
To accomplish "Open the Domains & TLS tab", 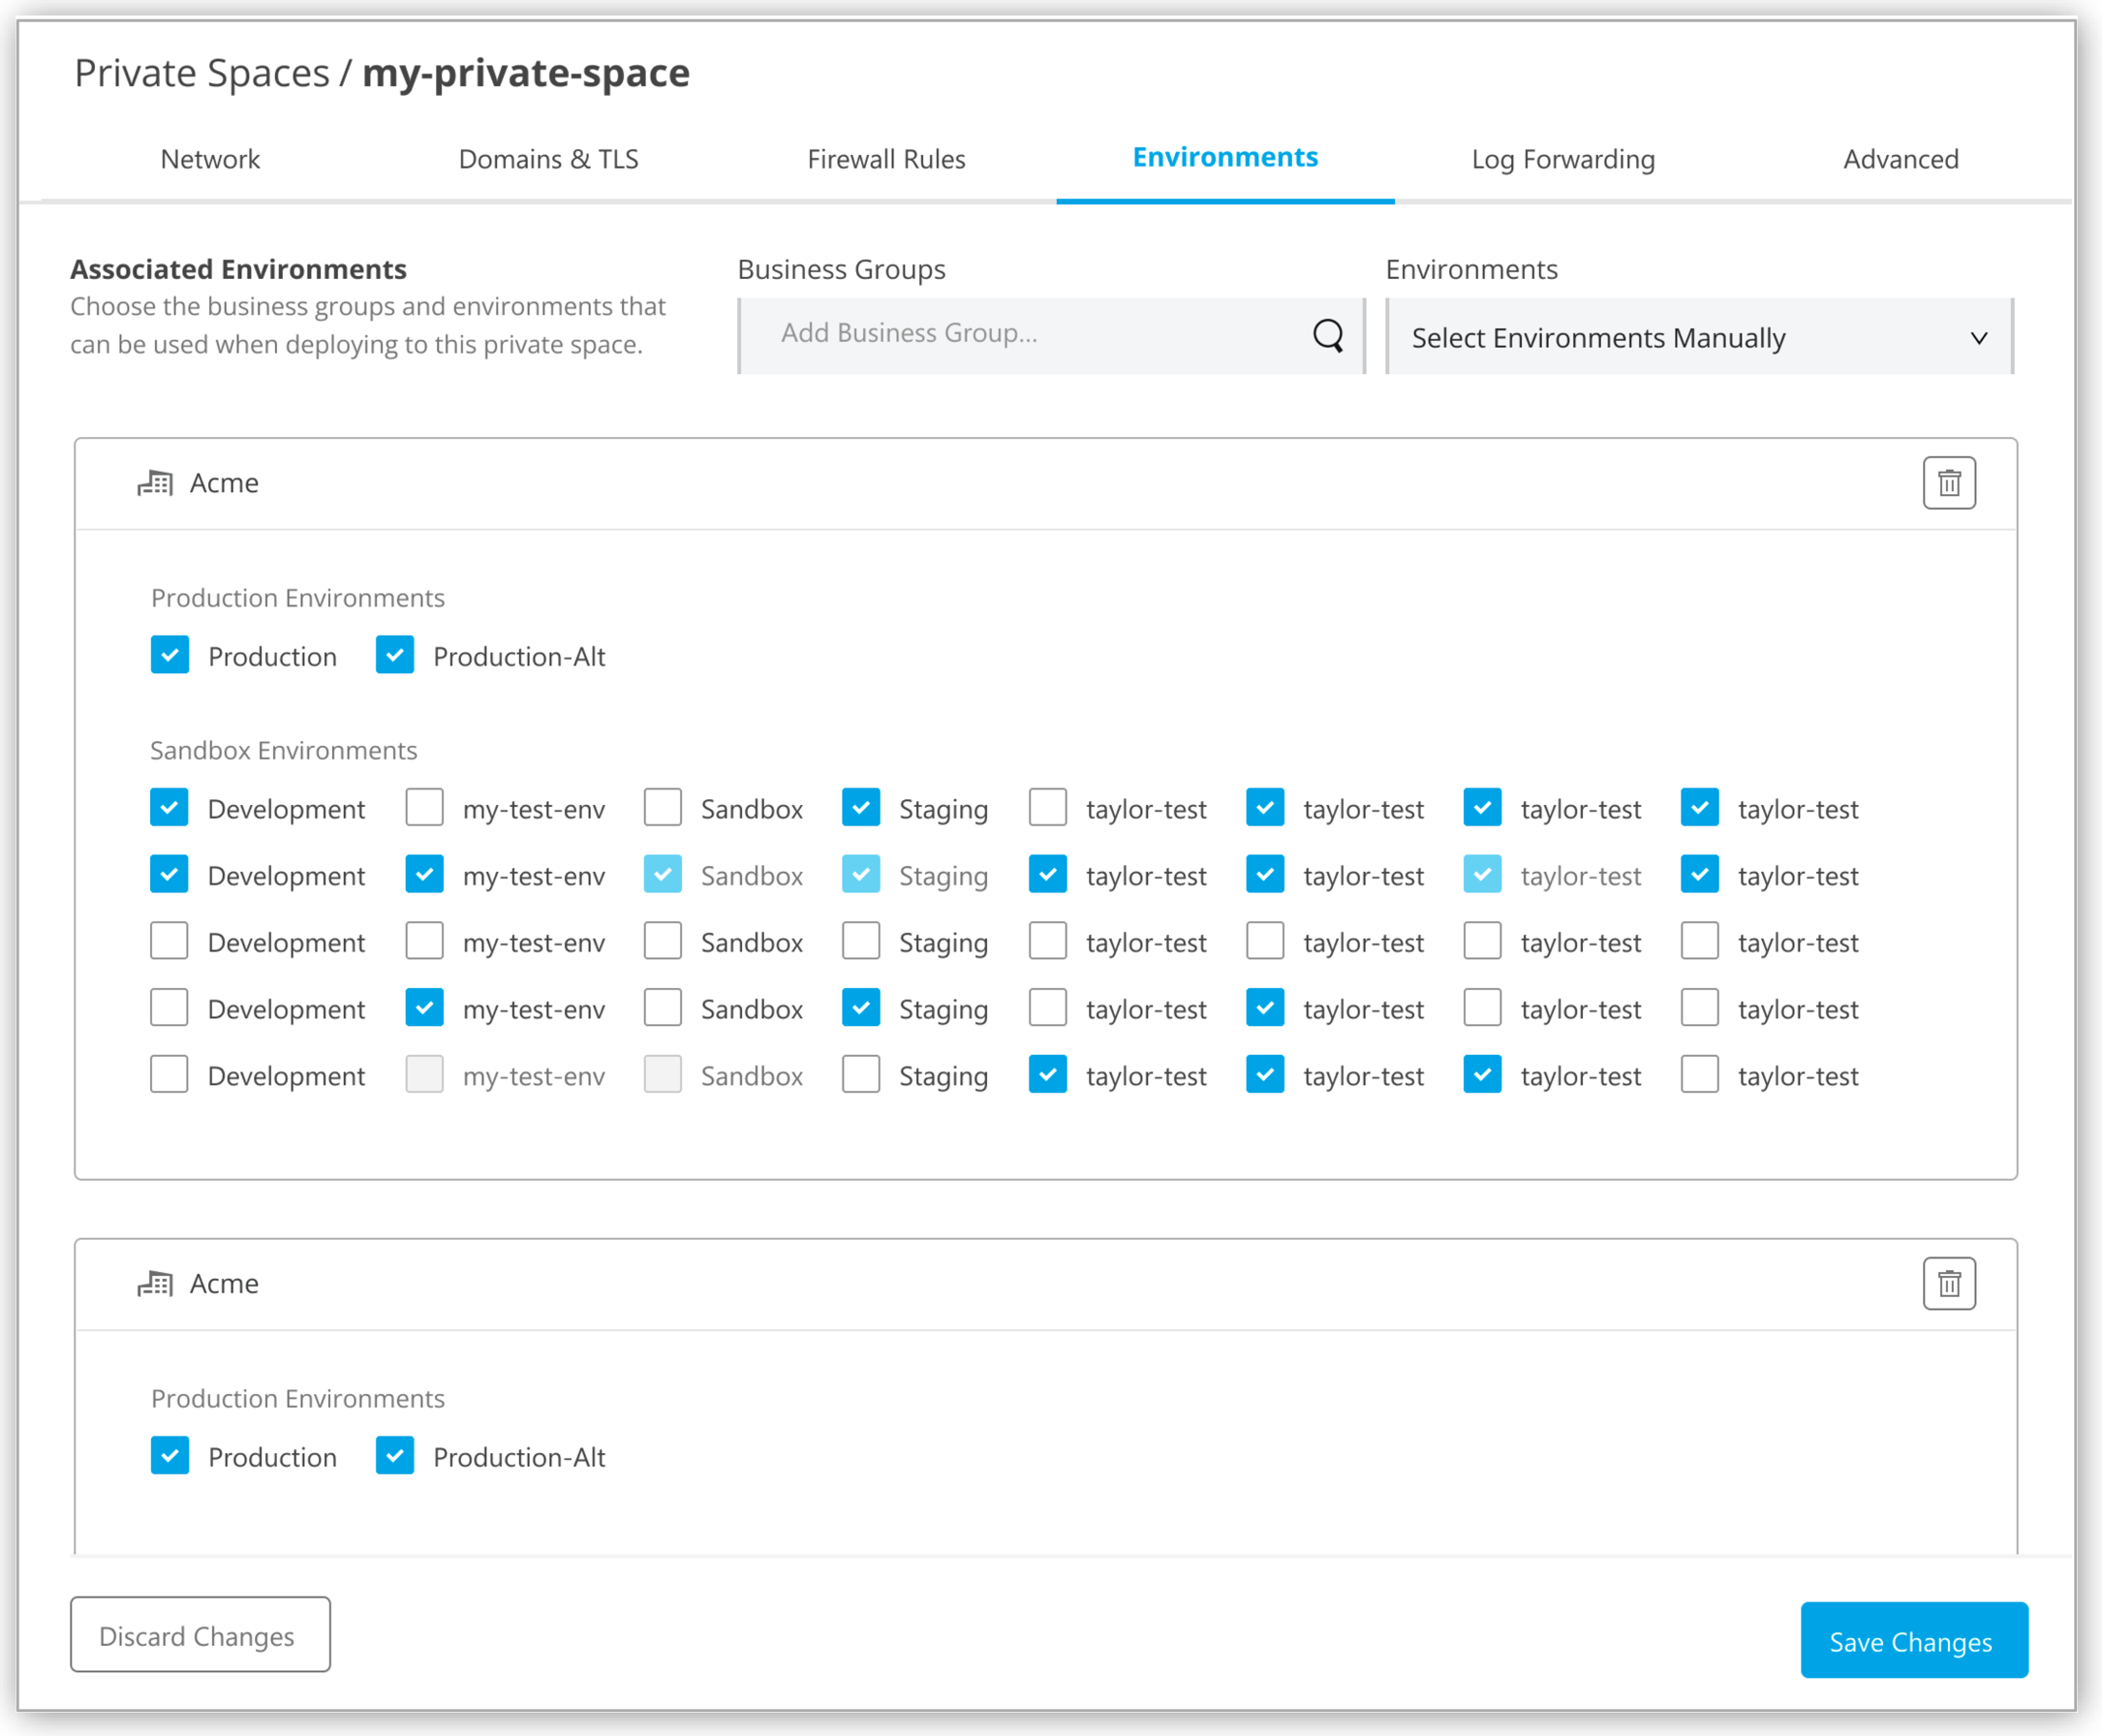I will coord(548,159).
